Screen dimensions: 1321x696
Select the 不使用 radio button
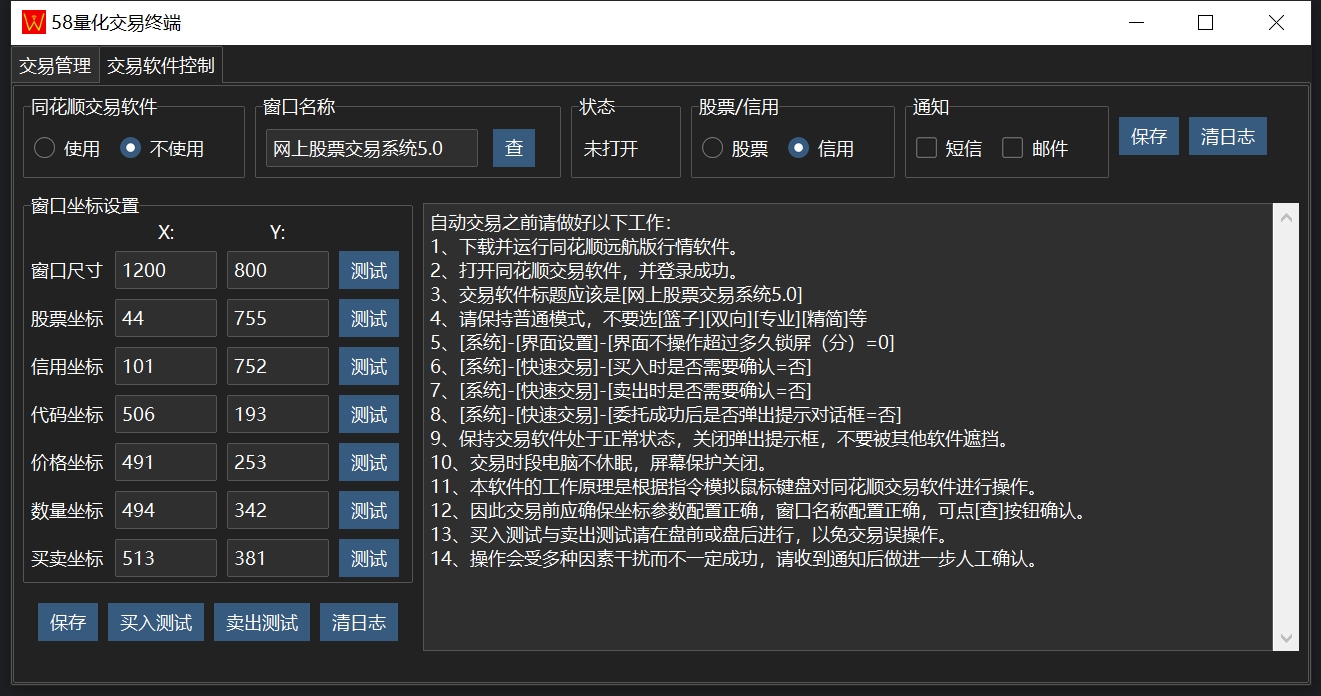point(130,148)
